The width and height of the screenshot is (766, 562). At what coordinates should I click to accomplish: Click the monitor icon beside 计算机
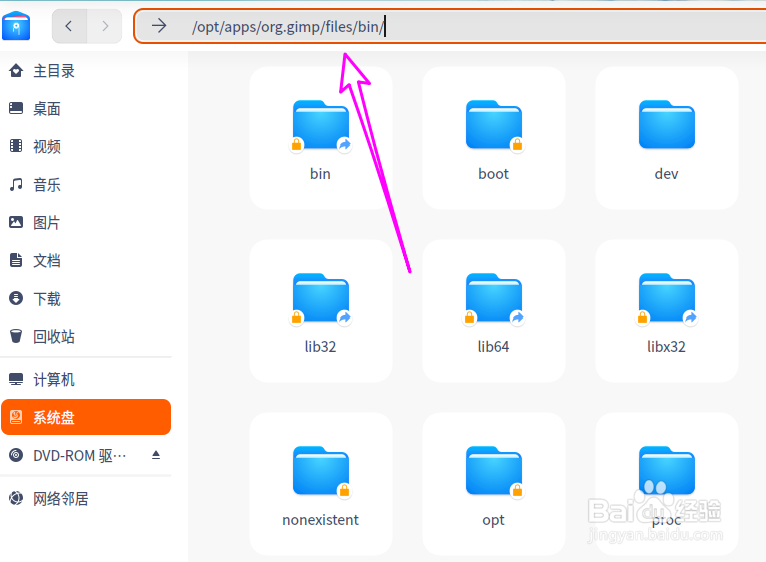16,379
